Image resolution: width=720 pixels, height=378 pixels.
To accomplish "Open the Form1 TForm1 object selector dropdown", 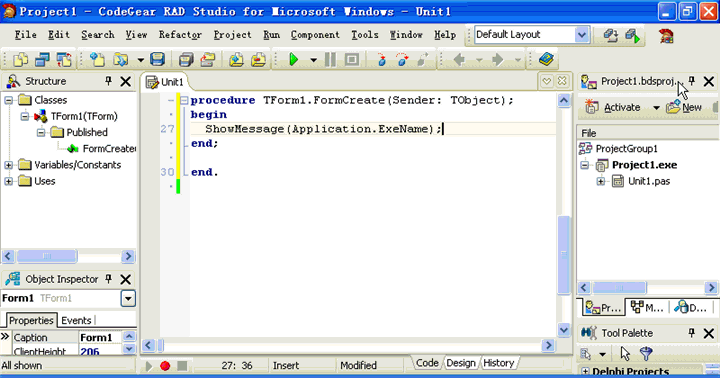I will point(128,299).
